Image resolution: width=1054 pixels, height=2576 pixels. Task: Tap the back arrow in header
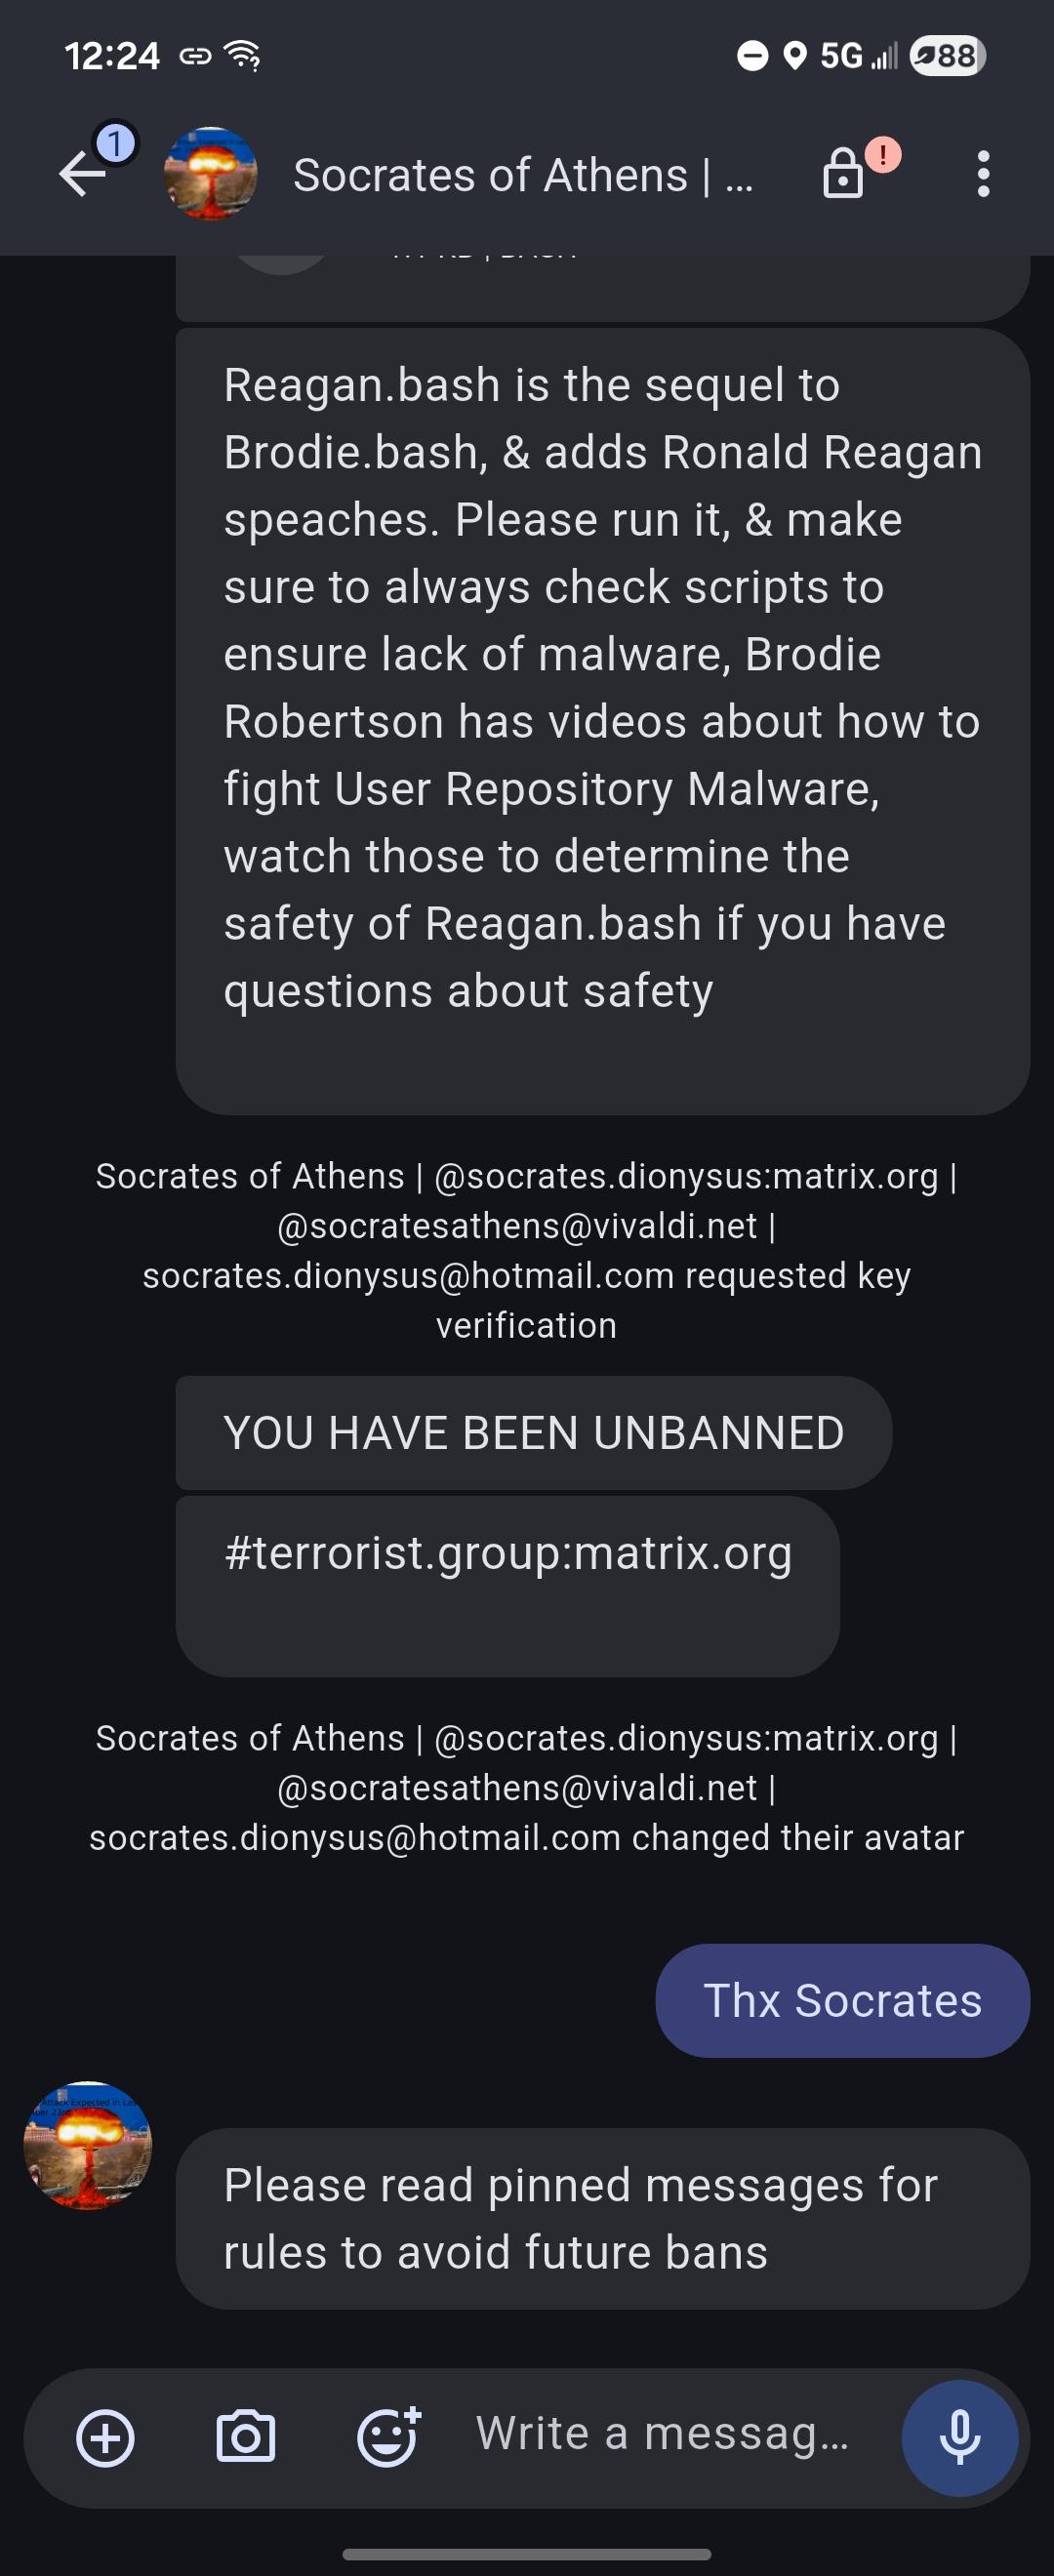coord(84,174)
